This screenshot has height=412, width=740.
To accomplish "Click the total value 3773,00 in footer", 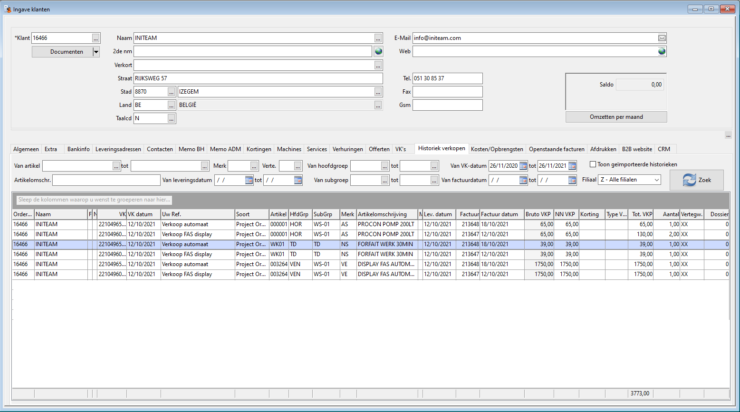I will click(640, 393).
